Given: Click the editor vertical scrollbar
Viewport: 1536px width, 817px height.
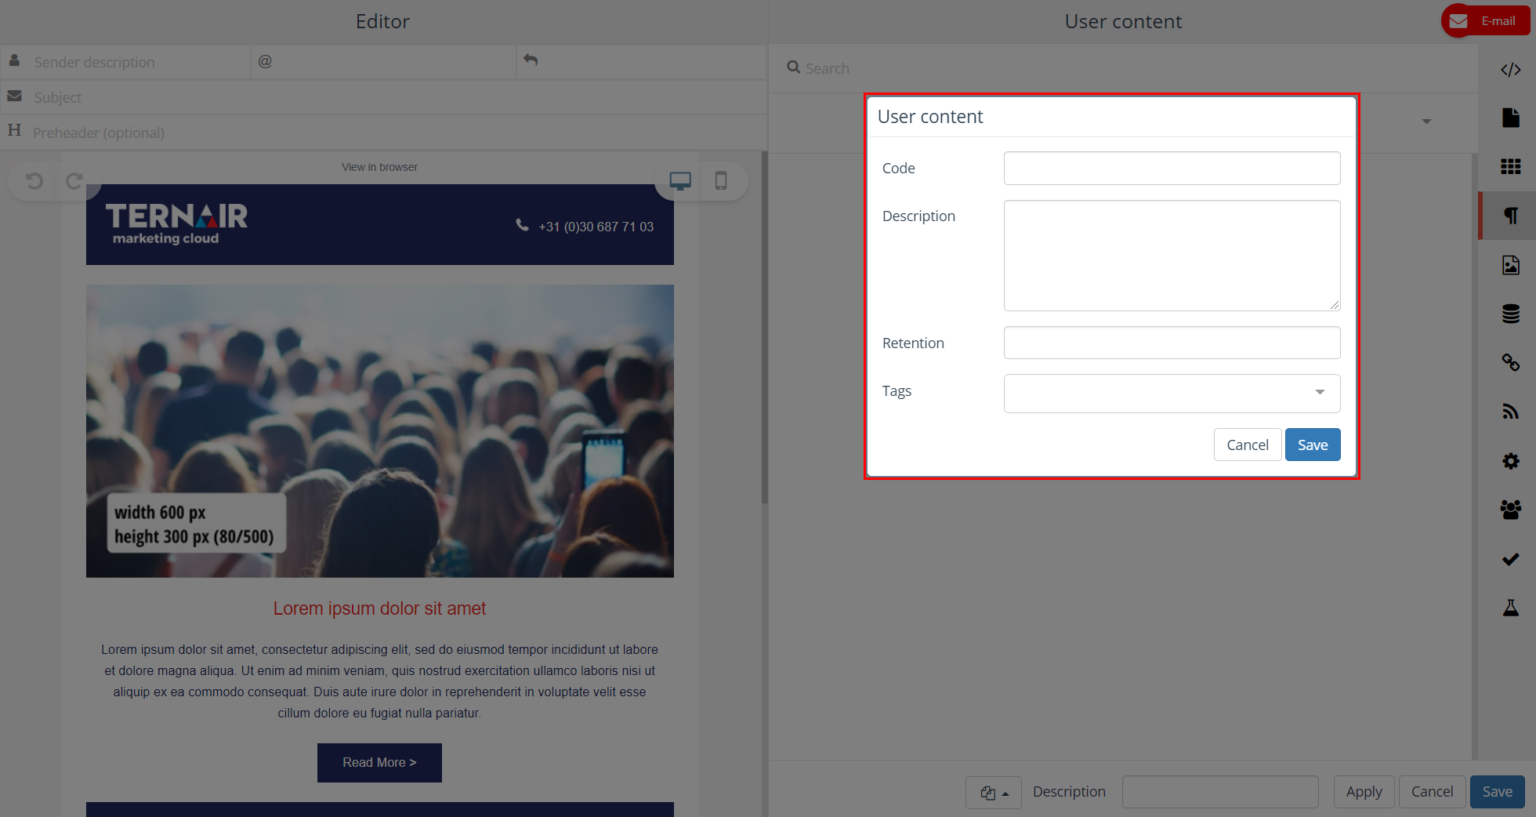Looking at the screenshot, I should click(x=764, y=327).
